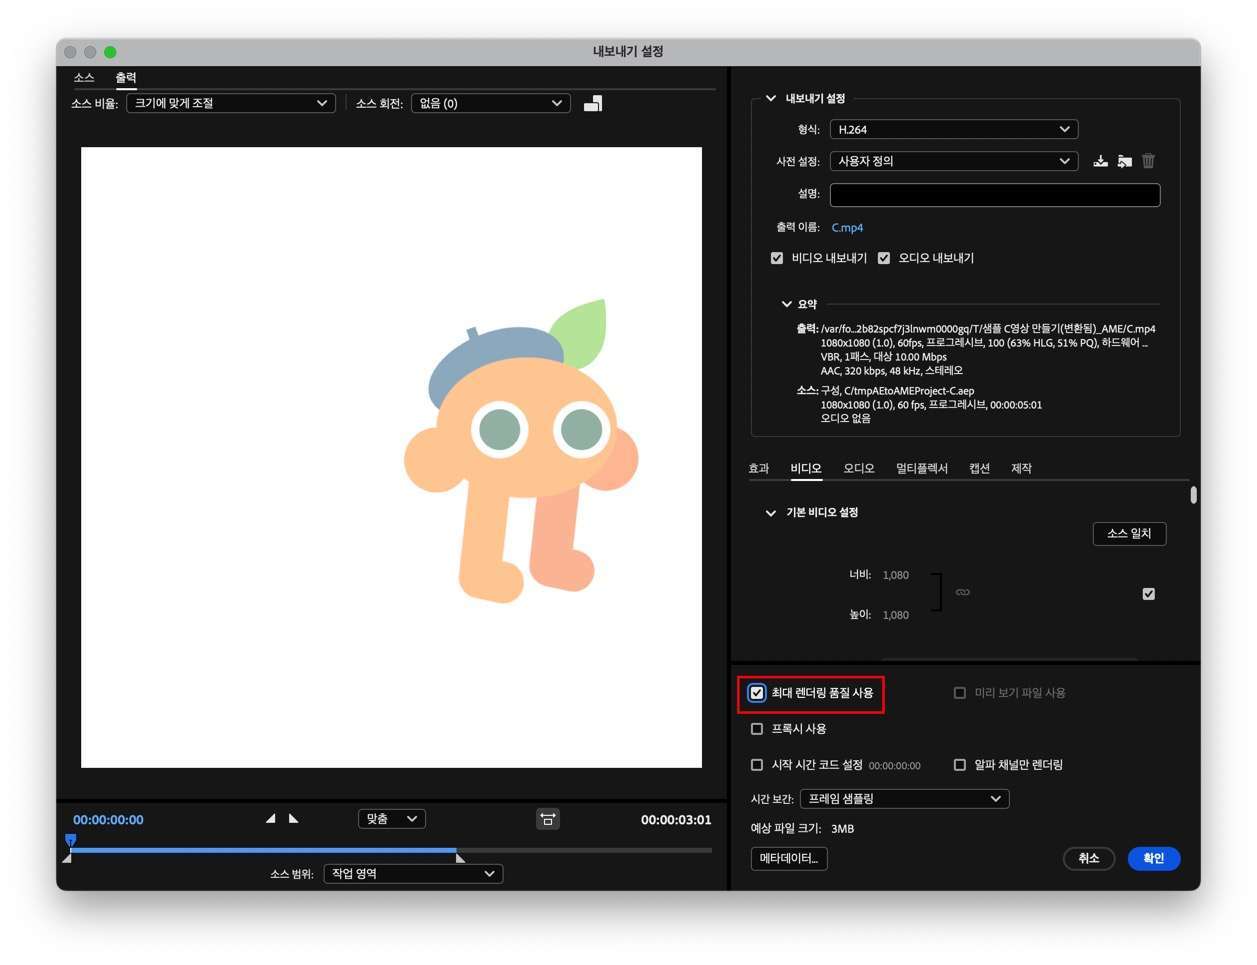1257x965 pixels.
Task: Click the C.mp4 output name link
Action: click(x=847, y=228)
